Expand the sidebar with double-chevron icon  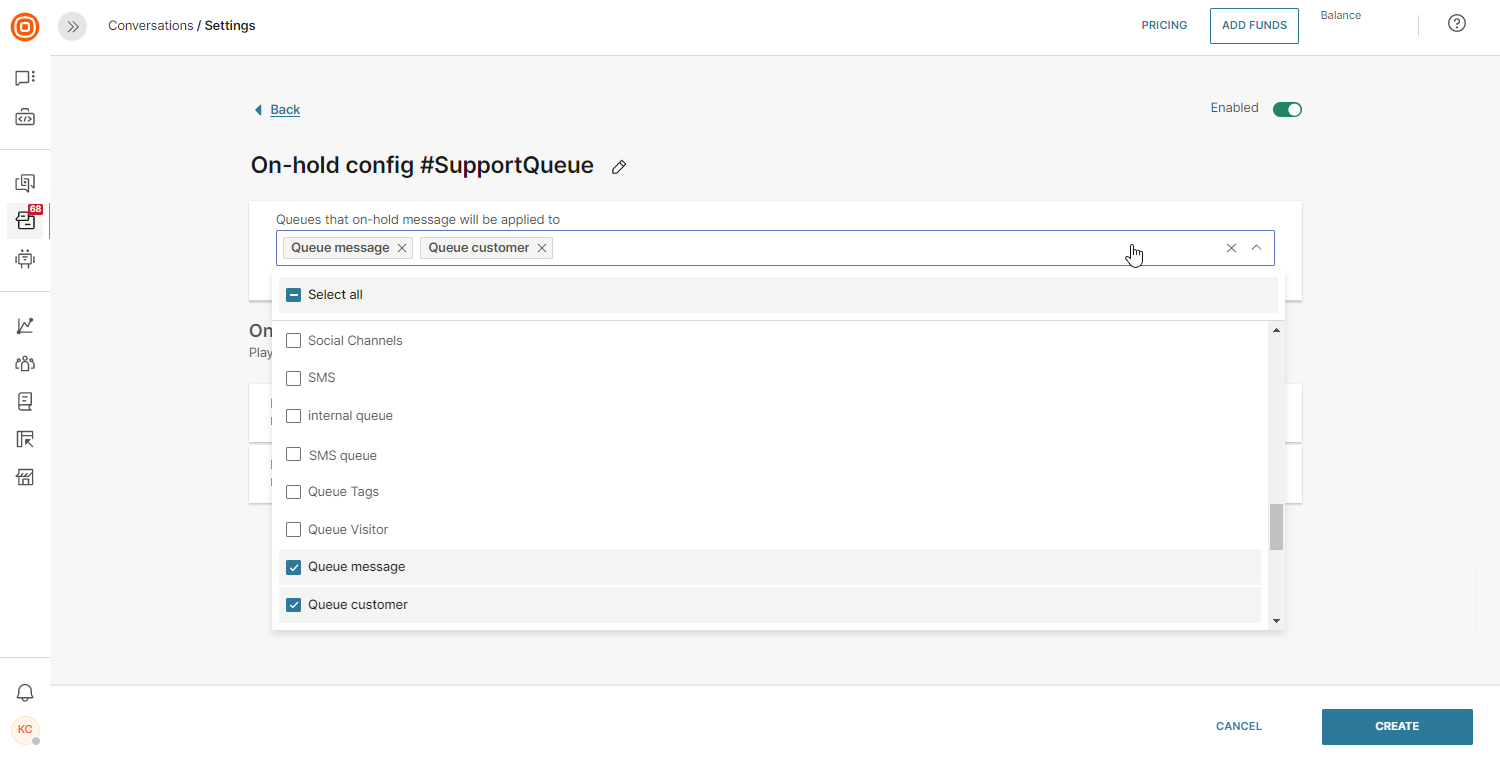pyautogui.click(x=72, y=27)
